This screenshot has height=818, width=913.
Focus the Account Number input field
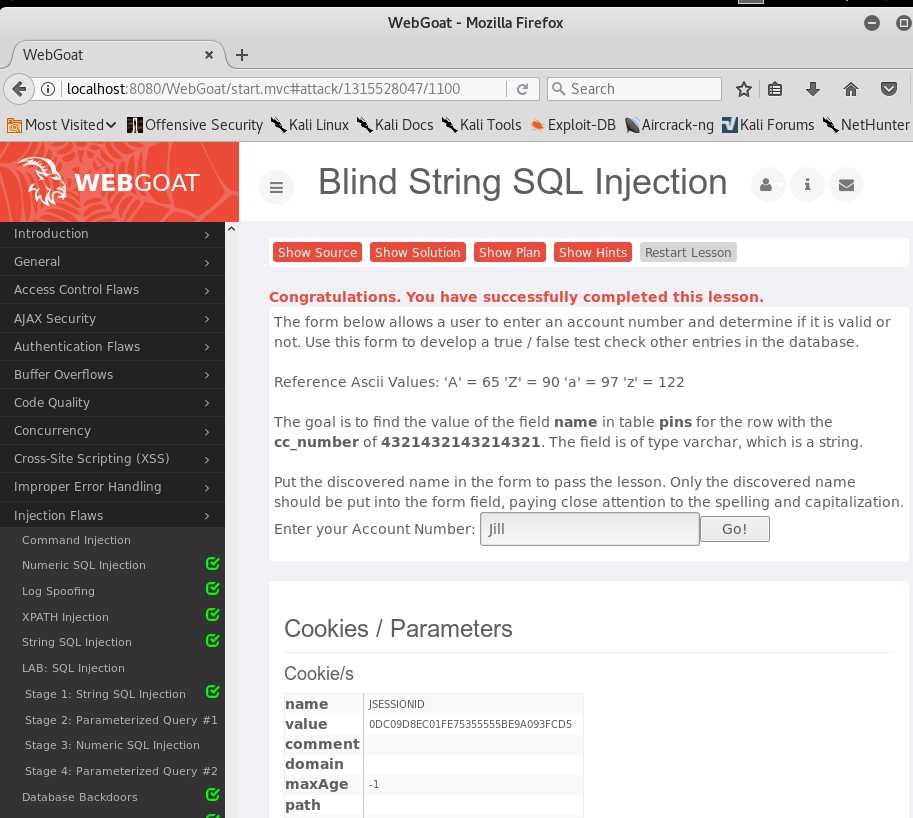click(x=590, y=529)
